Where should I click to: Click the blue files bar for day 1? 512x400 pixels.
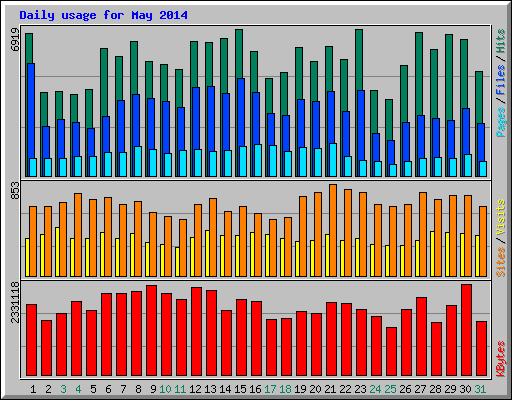point(31,110)
